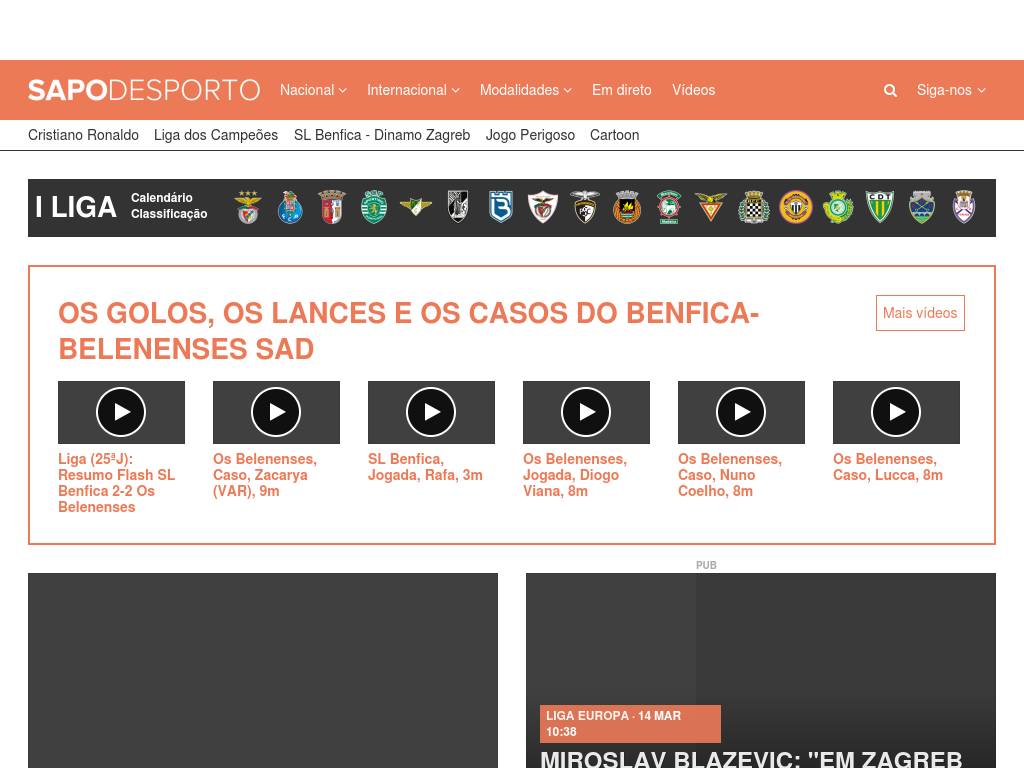Open the FC Porto club crest
Screen dimensions: 1024x768
tap(290, 207)
